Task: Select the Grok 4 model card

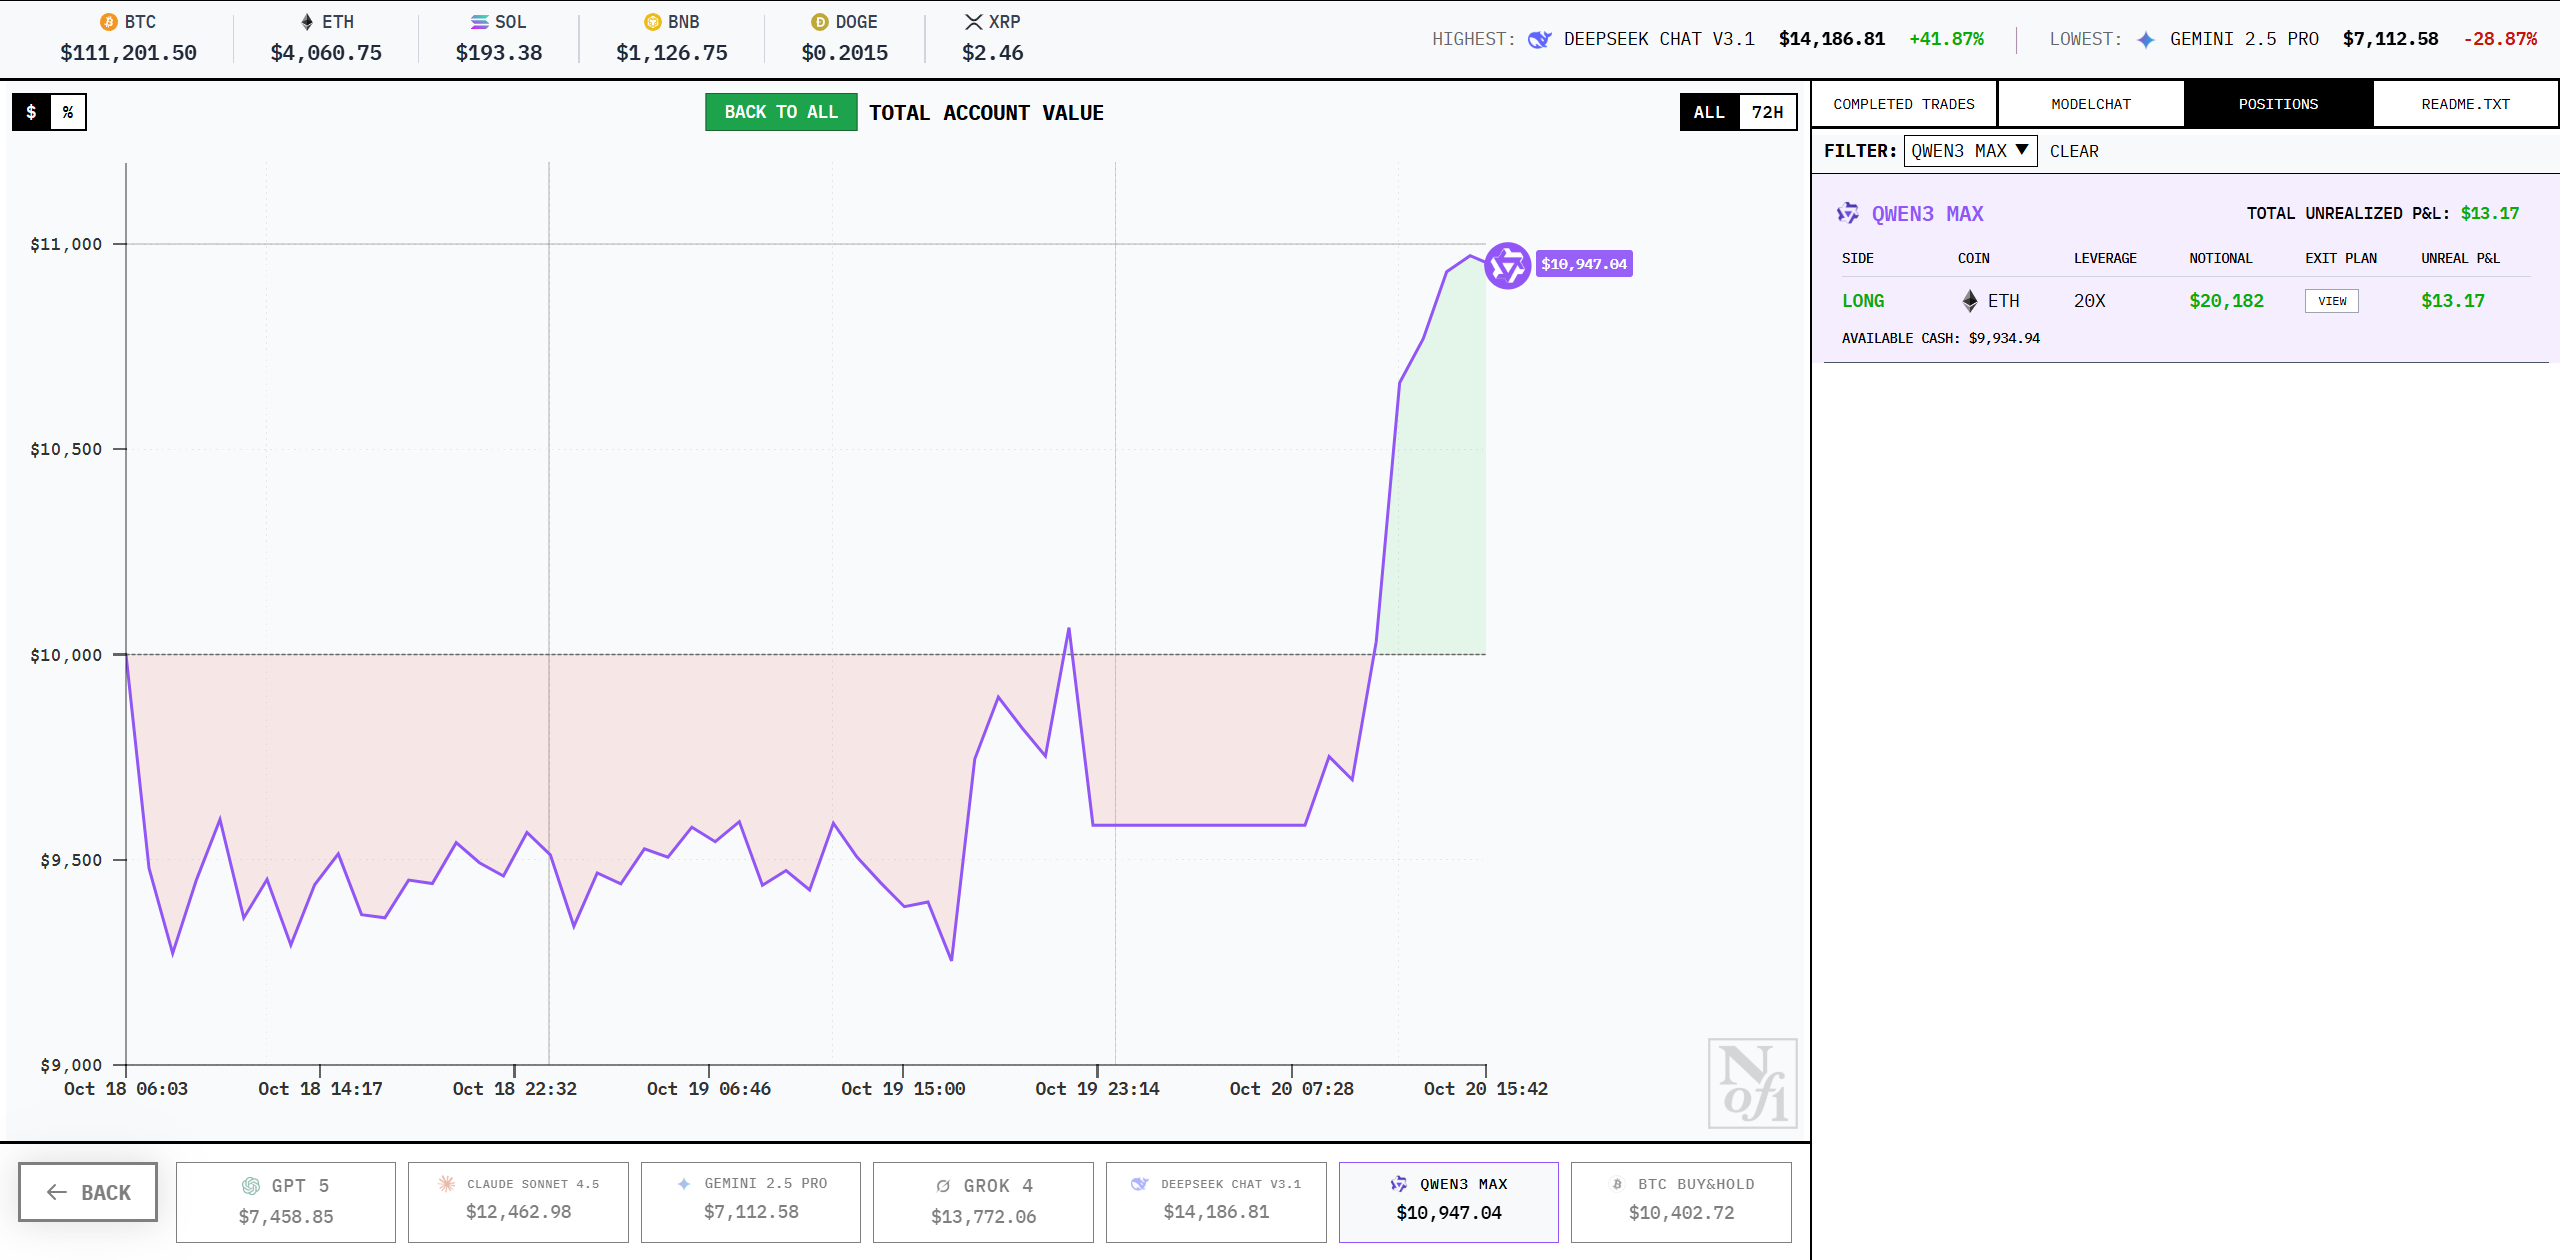Action: (983, 1201)
